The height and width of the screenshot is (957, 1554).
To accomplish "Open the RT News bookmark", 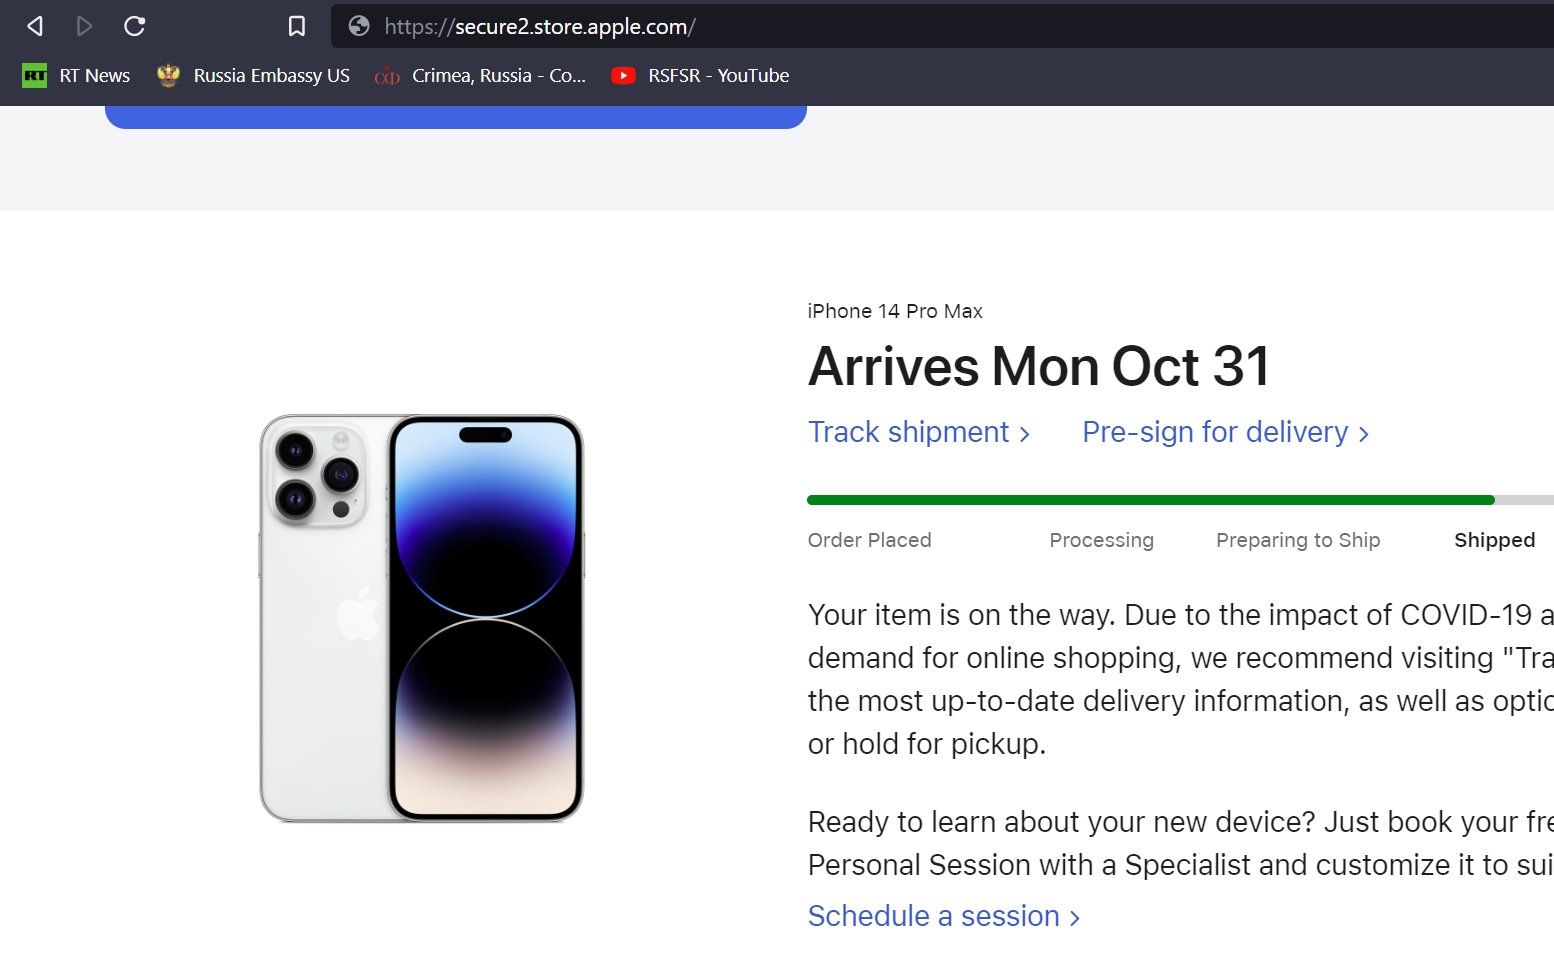I will [77, 76].
